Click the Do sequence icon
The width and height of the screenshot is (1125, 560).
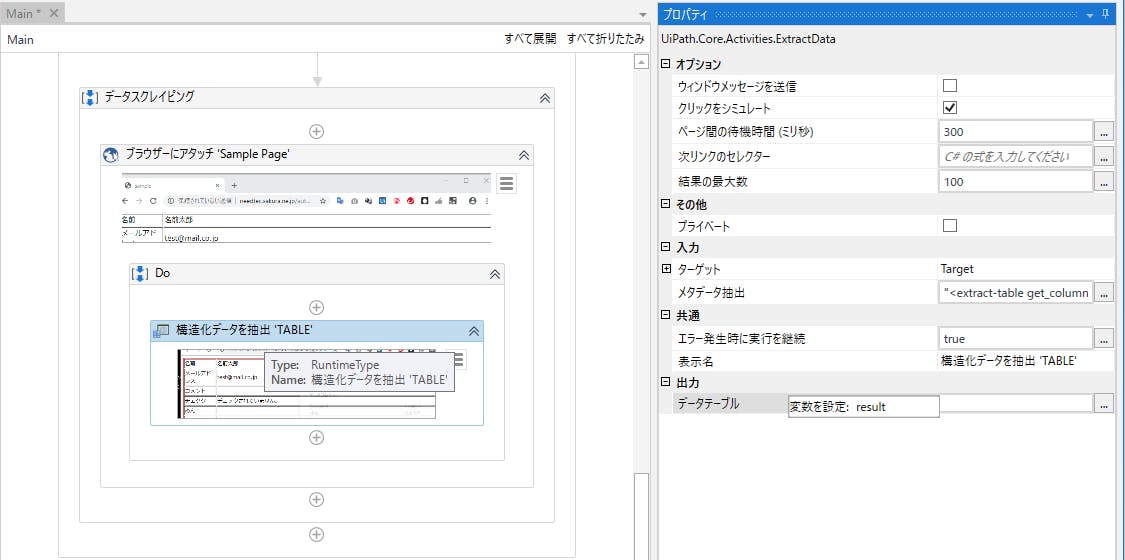pos(140,274)
